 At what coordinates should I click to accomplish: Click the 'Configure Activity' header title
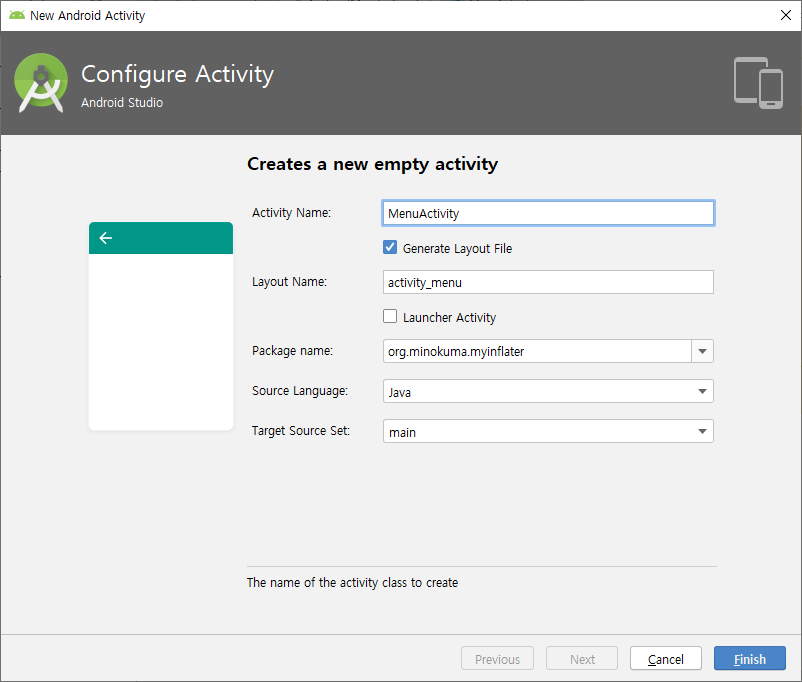[x=177, y=75]
